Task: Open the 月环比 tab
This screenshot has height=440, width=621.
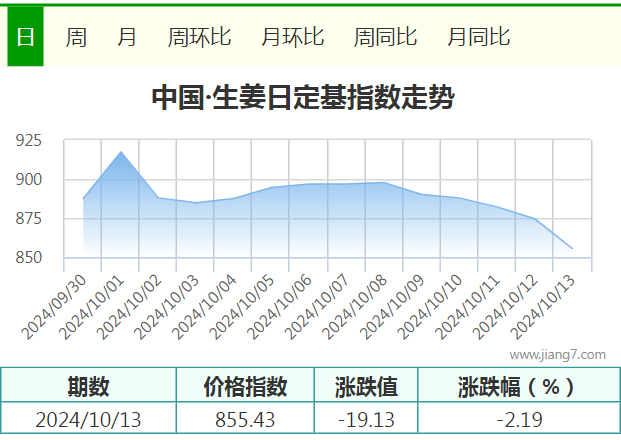Action: [293, 37]
